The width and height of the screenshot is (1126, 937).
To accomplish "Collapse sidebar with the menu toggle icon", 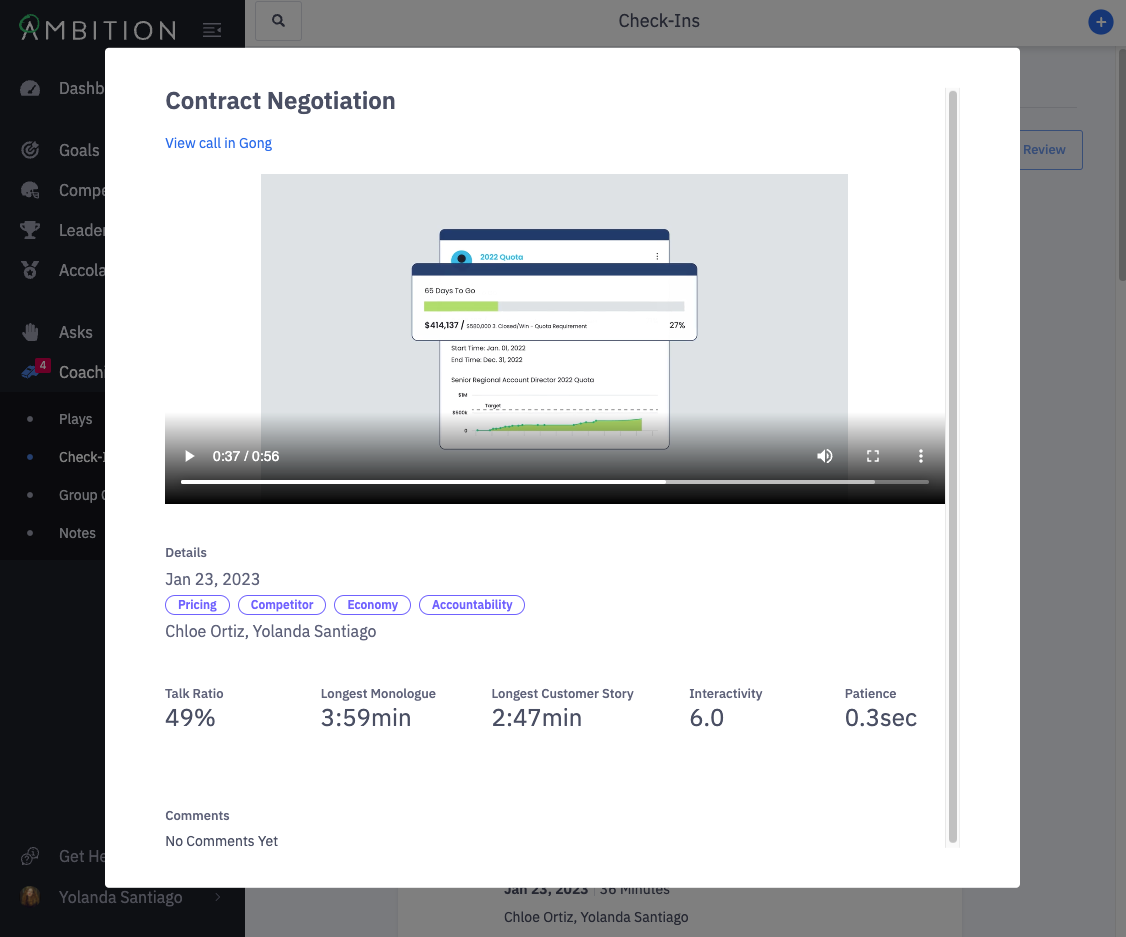I will pyautogui.click(x=212, y=29).
